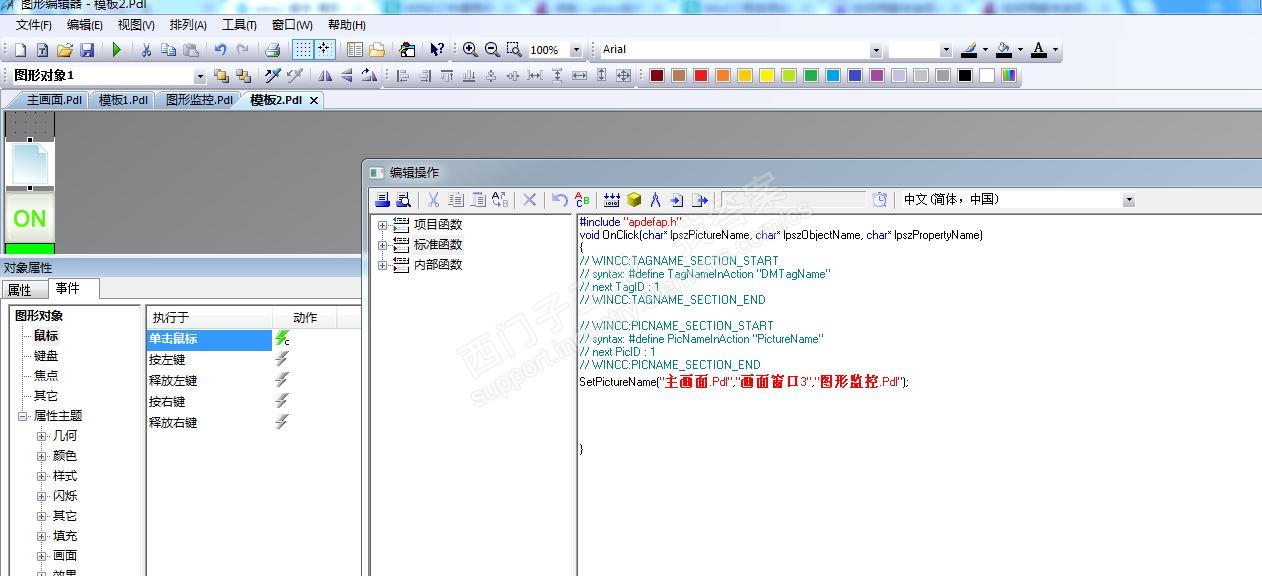Open the Arial font name dropdown
This screenshot has height=576, width=1262.
click(876, 50)
